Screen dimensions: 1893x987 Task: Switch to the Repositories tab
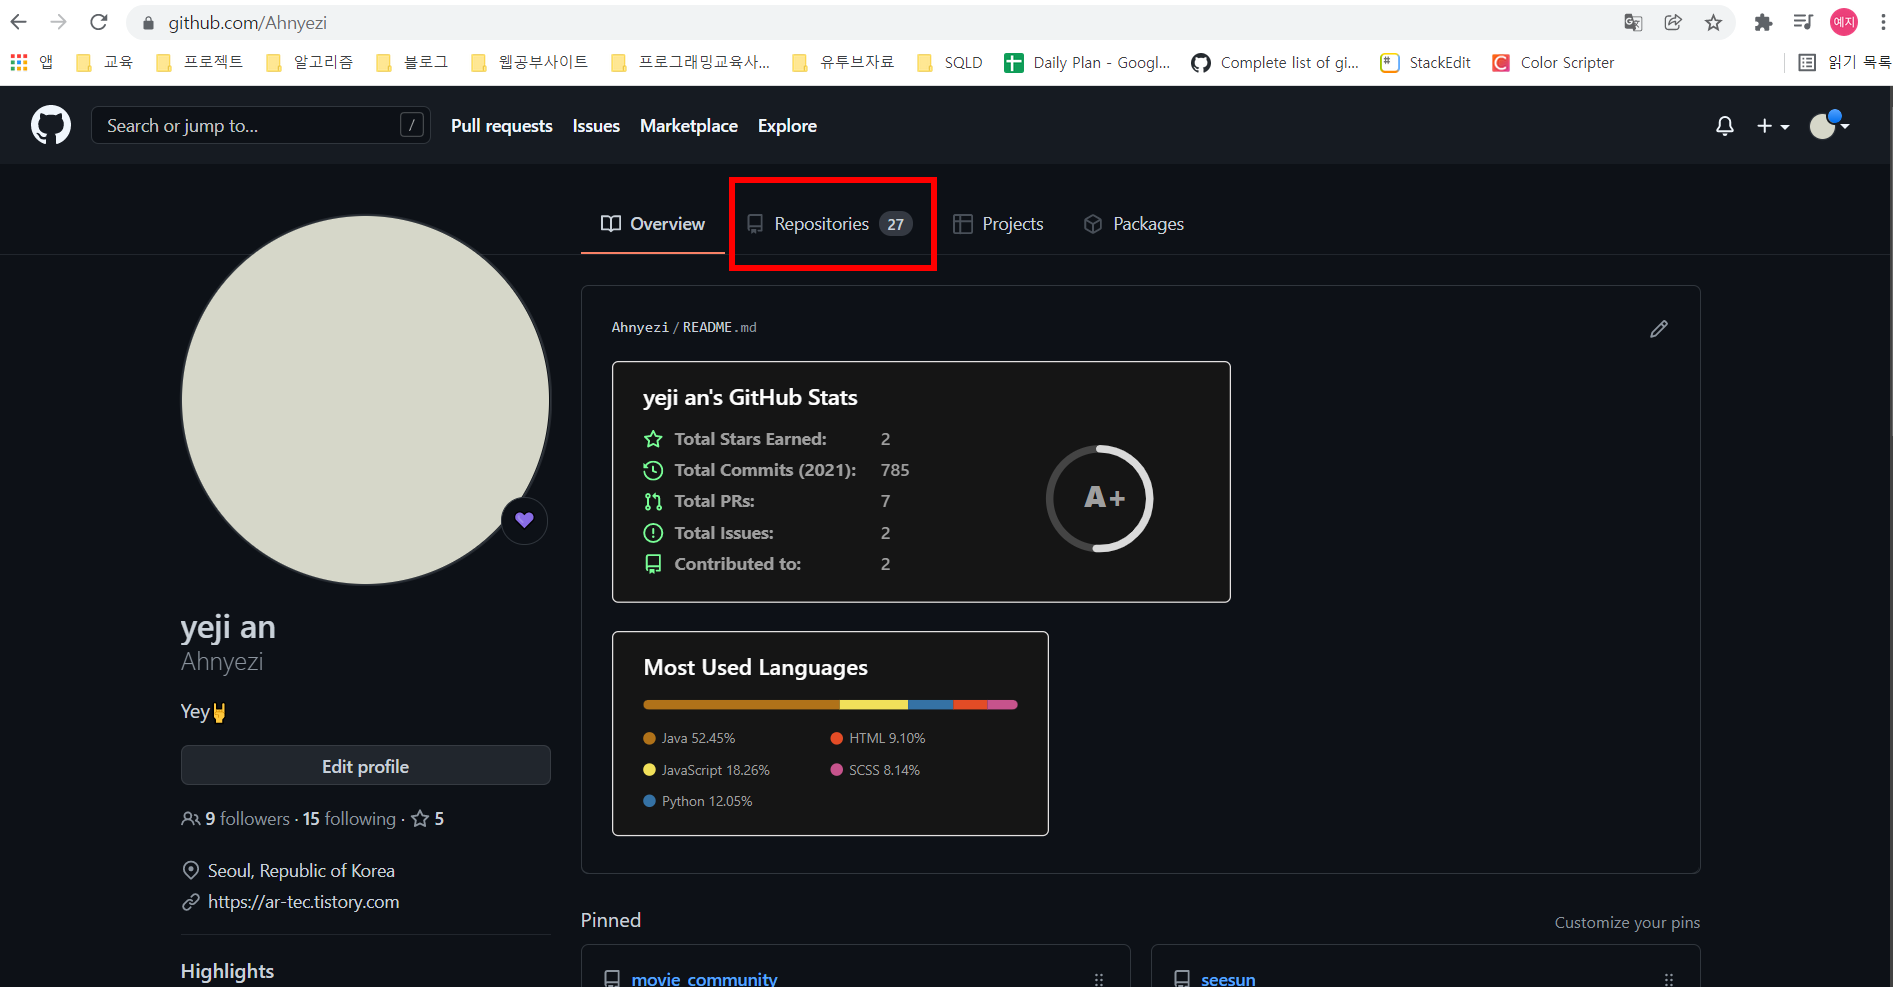[830, 224]
